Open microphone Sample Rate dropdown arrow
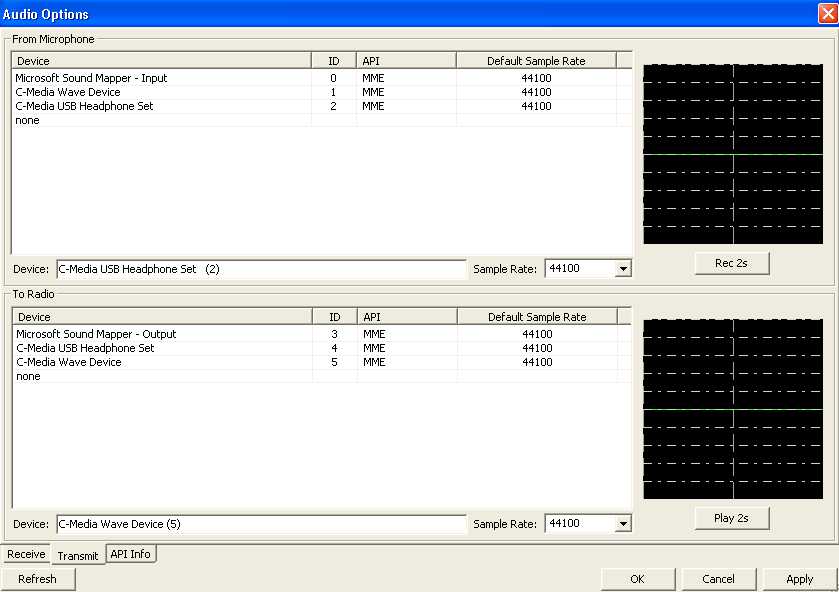Image resolution: width=839 pixels, height=592 pixels. point(623,269)
